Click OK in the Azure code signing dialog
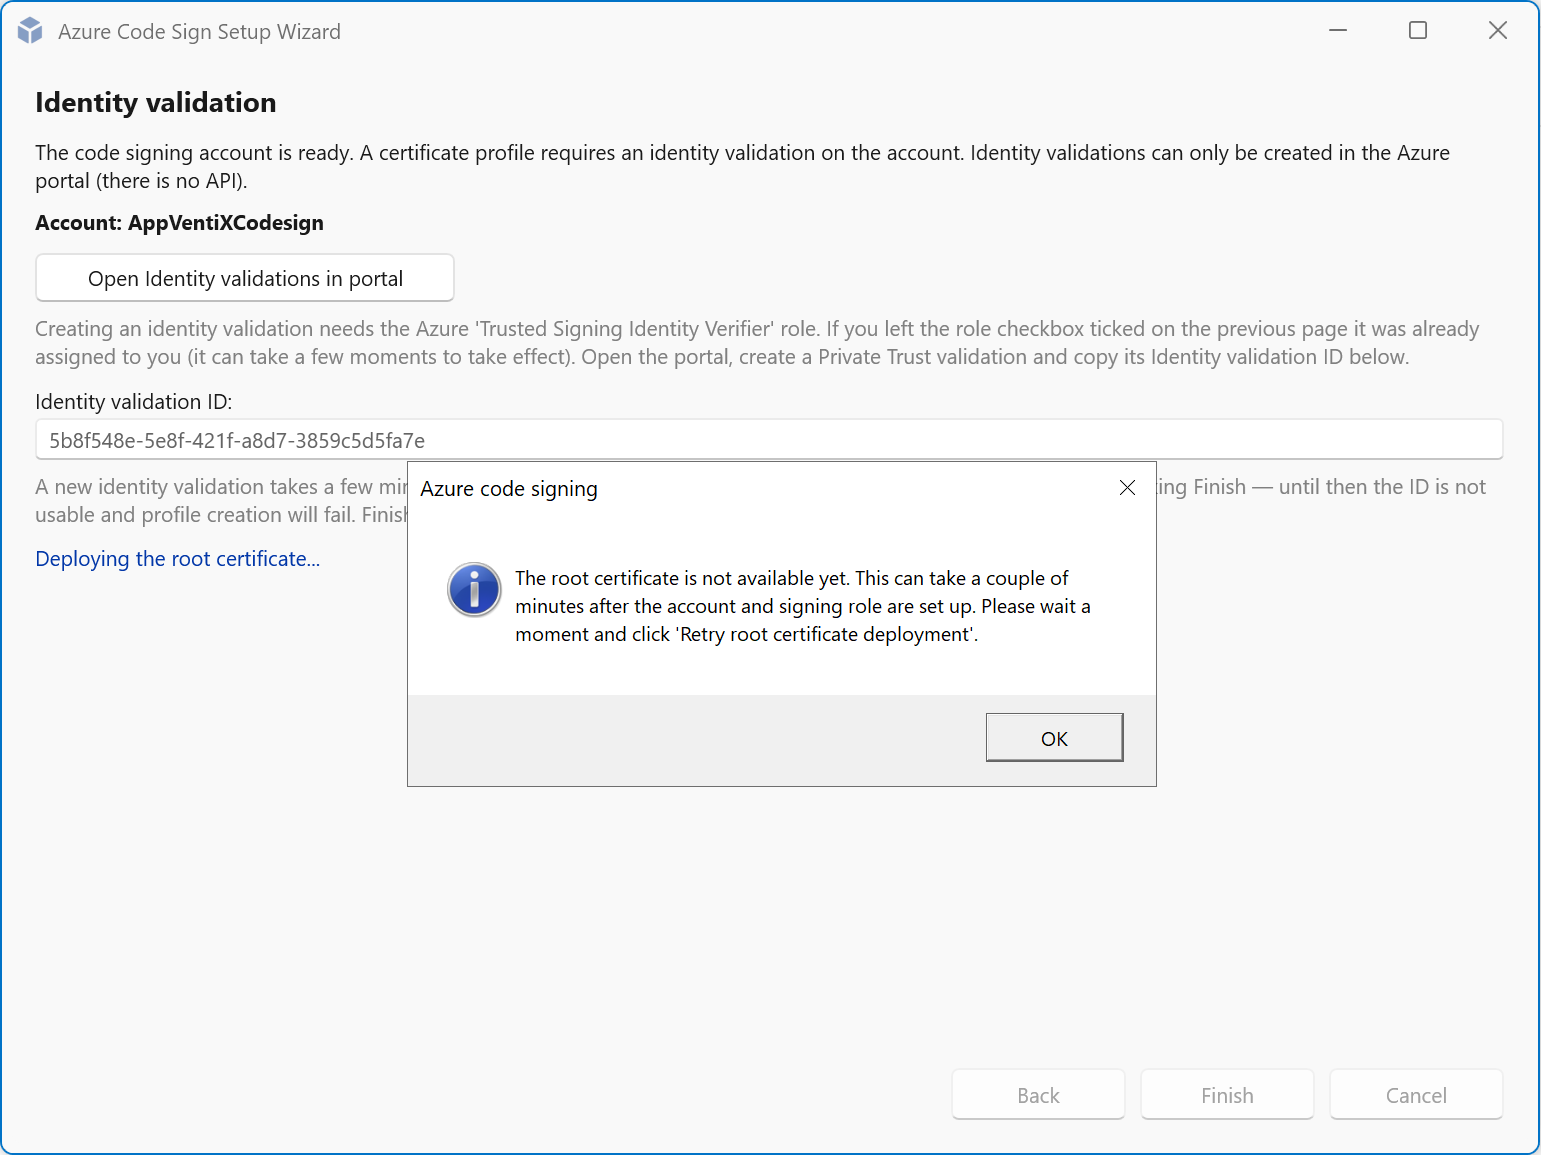Image resolution: width=1541 pixels, height=1155 pixels. [1054, 738]
